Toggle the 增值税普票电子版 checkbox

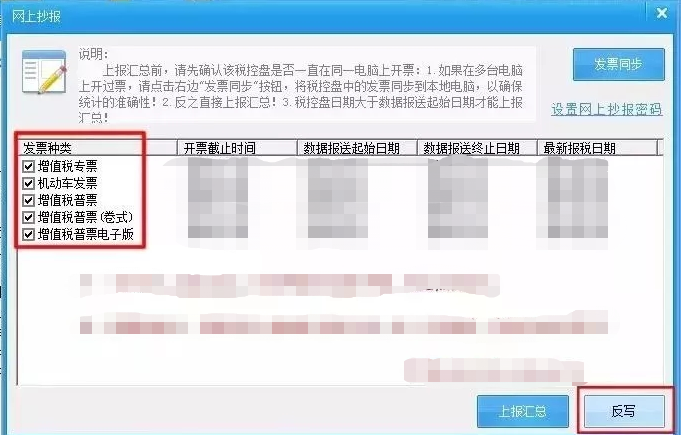(29, 234)
